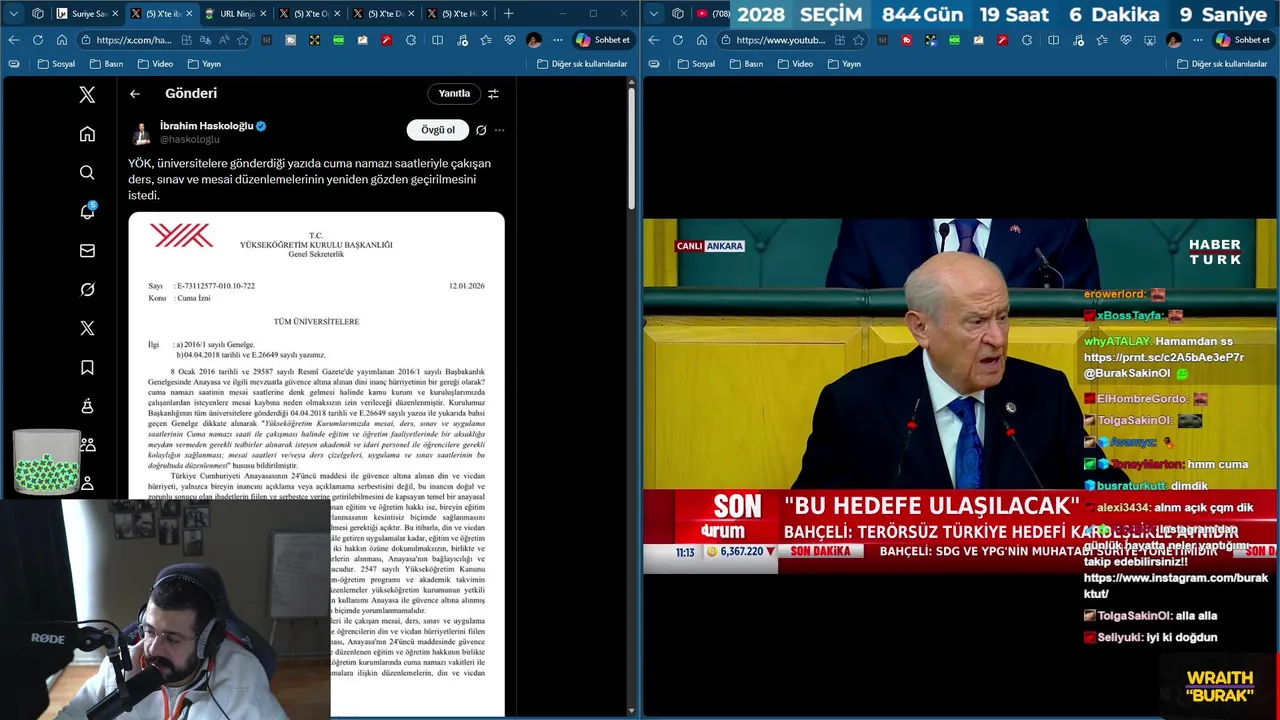Expand Yayın bookmarks folder in X window
The width and height of the screenshot is (1280, 720).
tap(203, 64)
